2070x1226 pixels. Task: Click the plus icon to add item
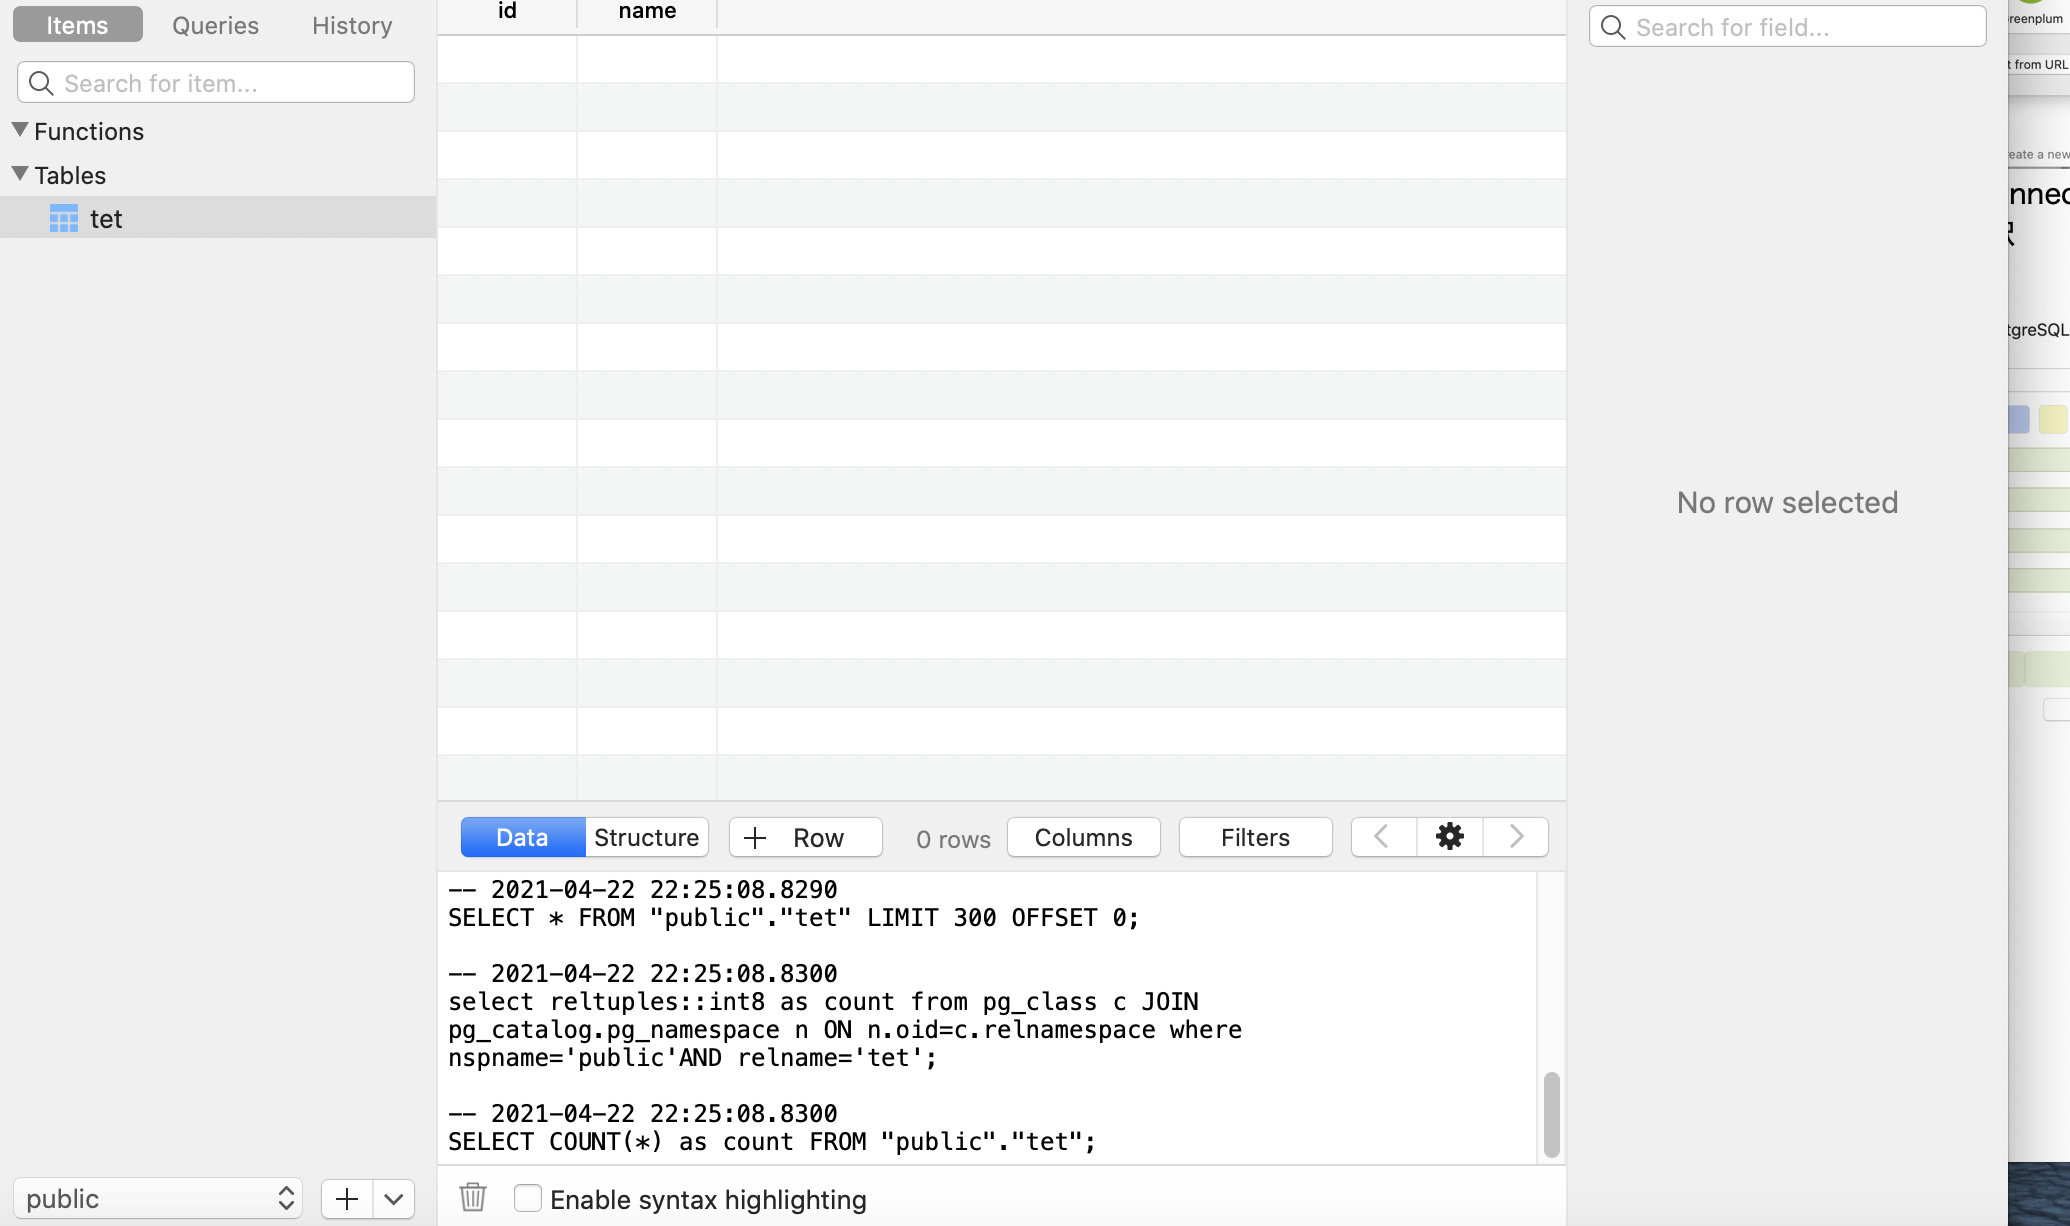[x=347, y=1199]
